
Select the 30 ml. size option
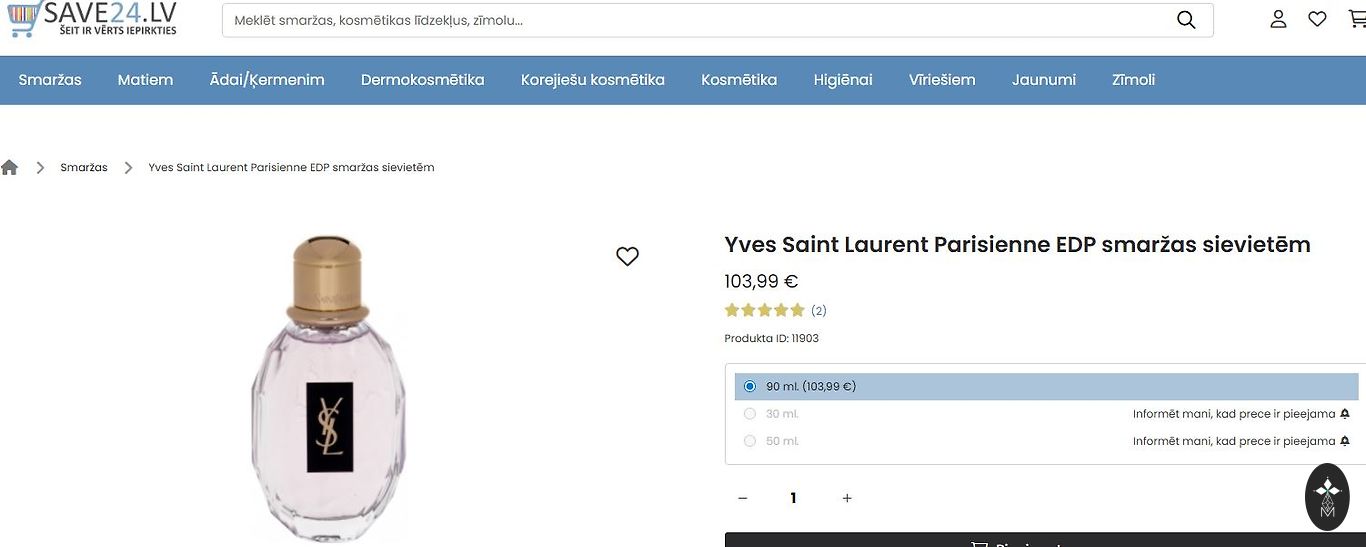point(750,414)
